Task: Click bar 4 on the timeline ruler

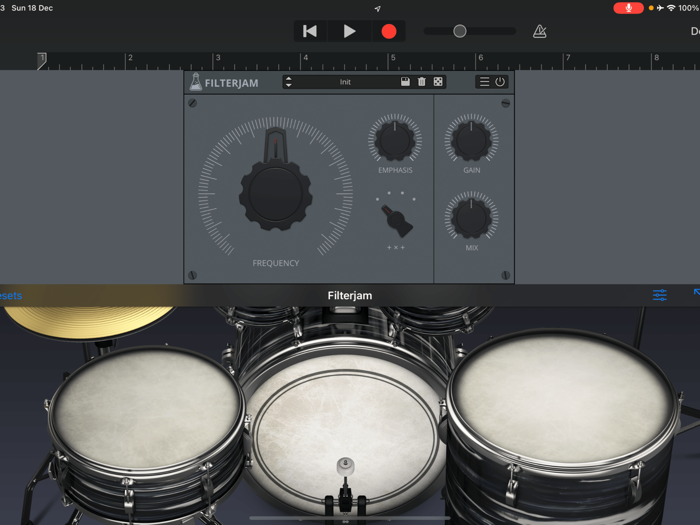Action: coord(305,58)
